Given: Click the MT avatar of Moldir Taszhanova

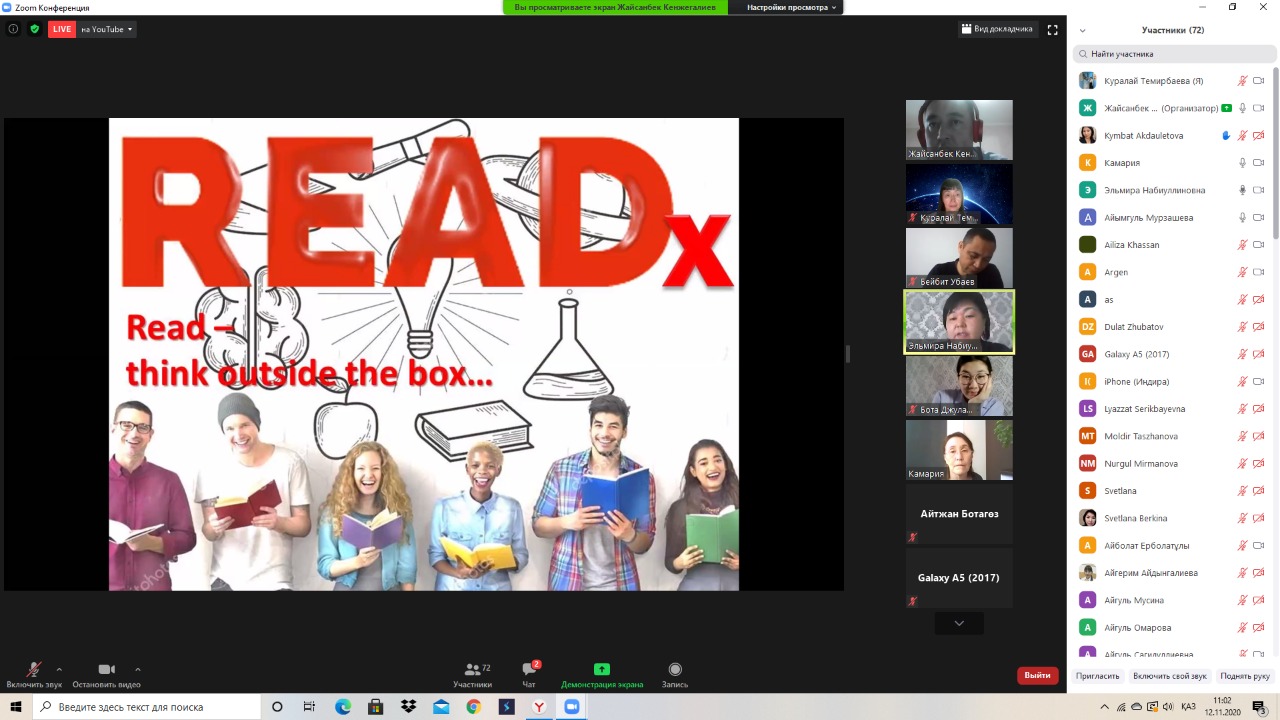Looking at the screenshot, I should coord(1087,436).
